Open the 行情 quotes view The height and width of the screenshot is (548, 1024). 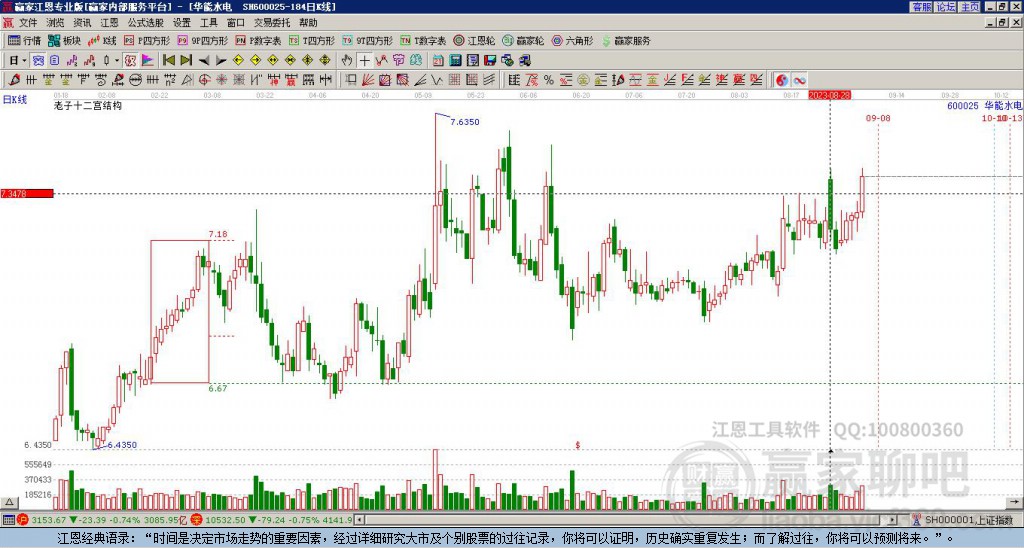pos(24,40)
